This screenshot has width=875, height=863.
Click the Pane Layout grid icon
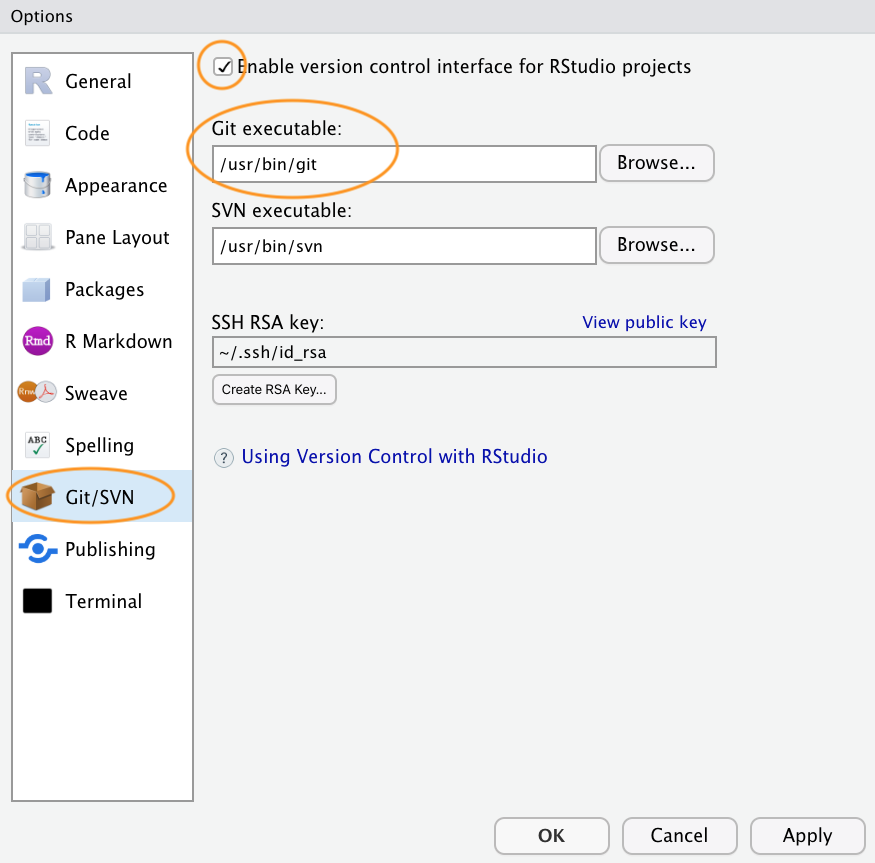point(38,237)
